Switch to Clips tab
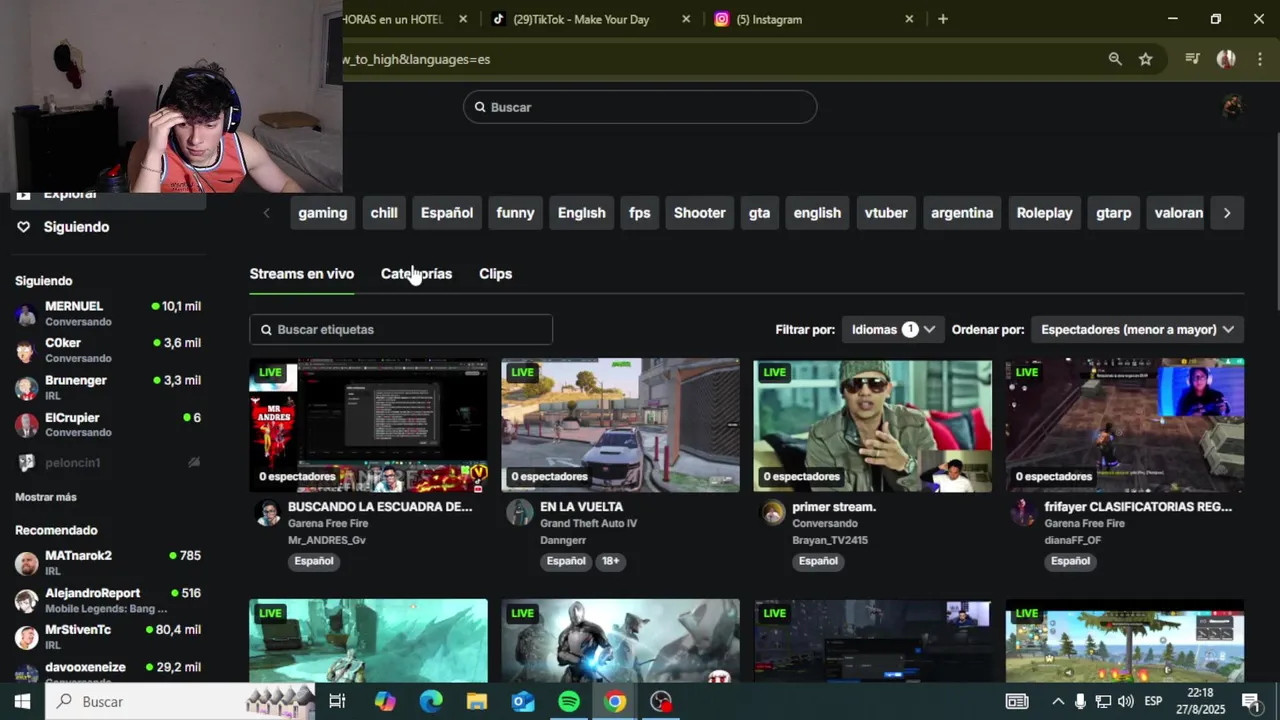The width and height of the screenshot is (1280, 720). pos(495,274)
